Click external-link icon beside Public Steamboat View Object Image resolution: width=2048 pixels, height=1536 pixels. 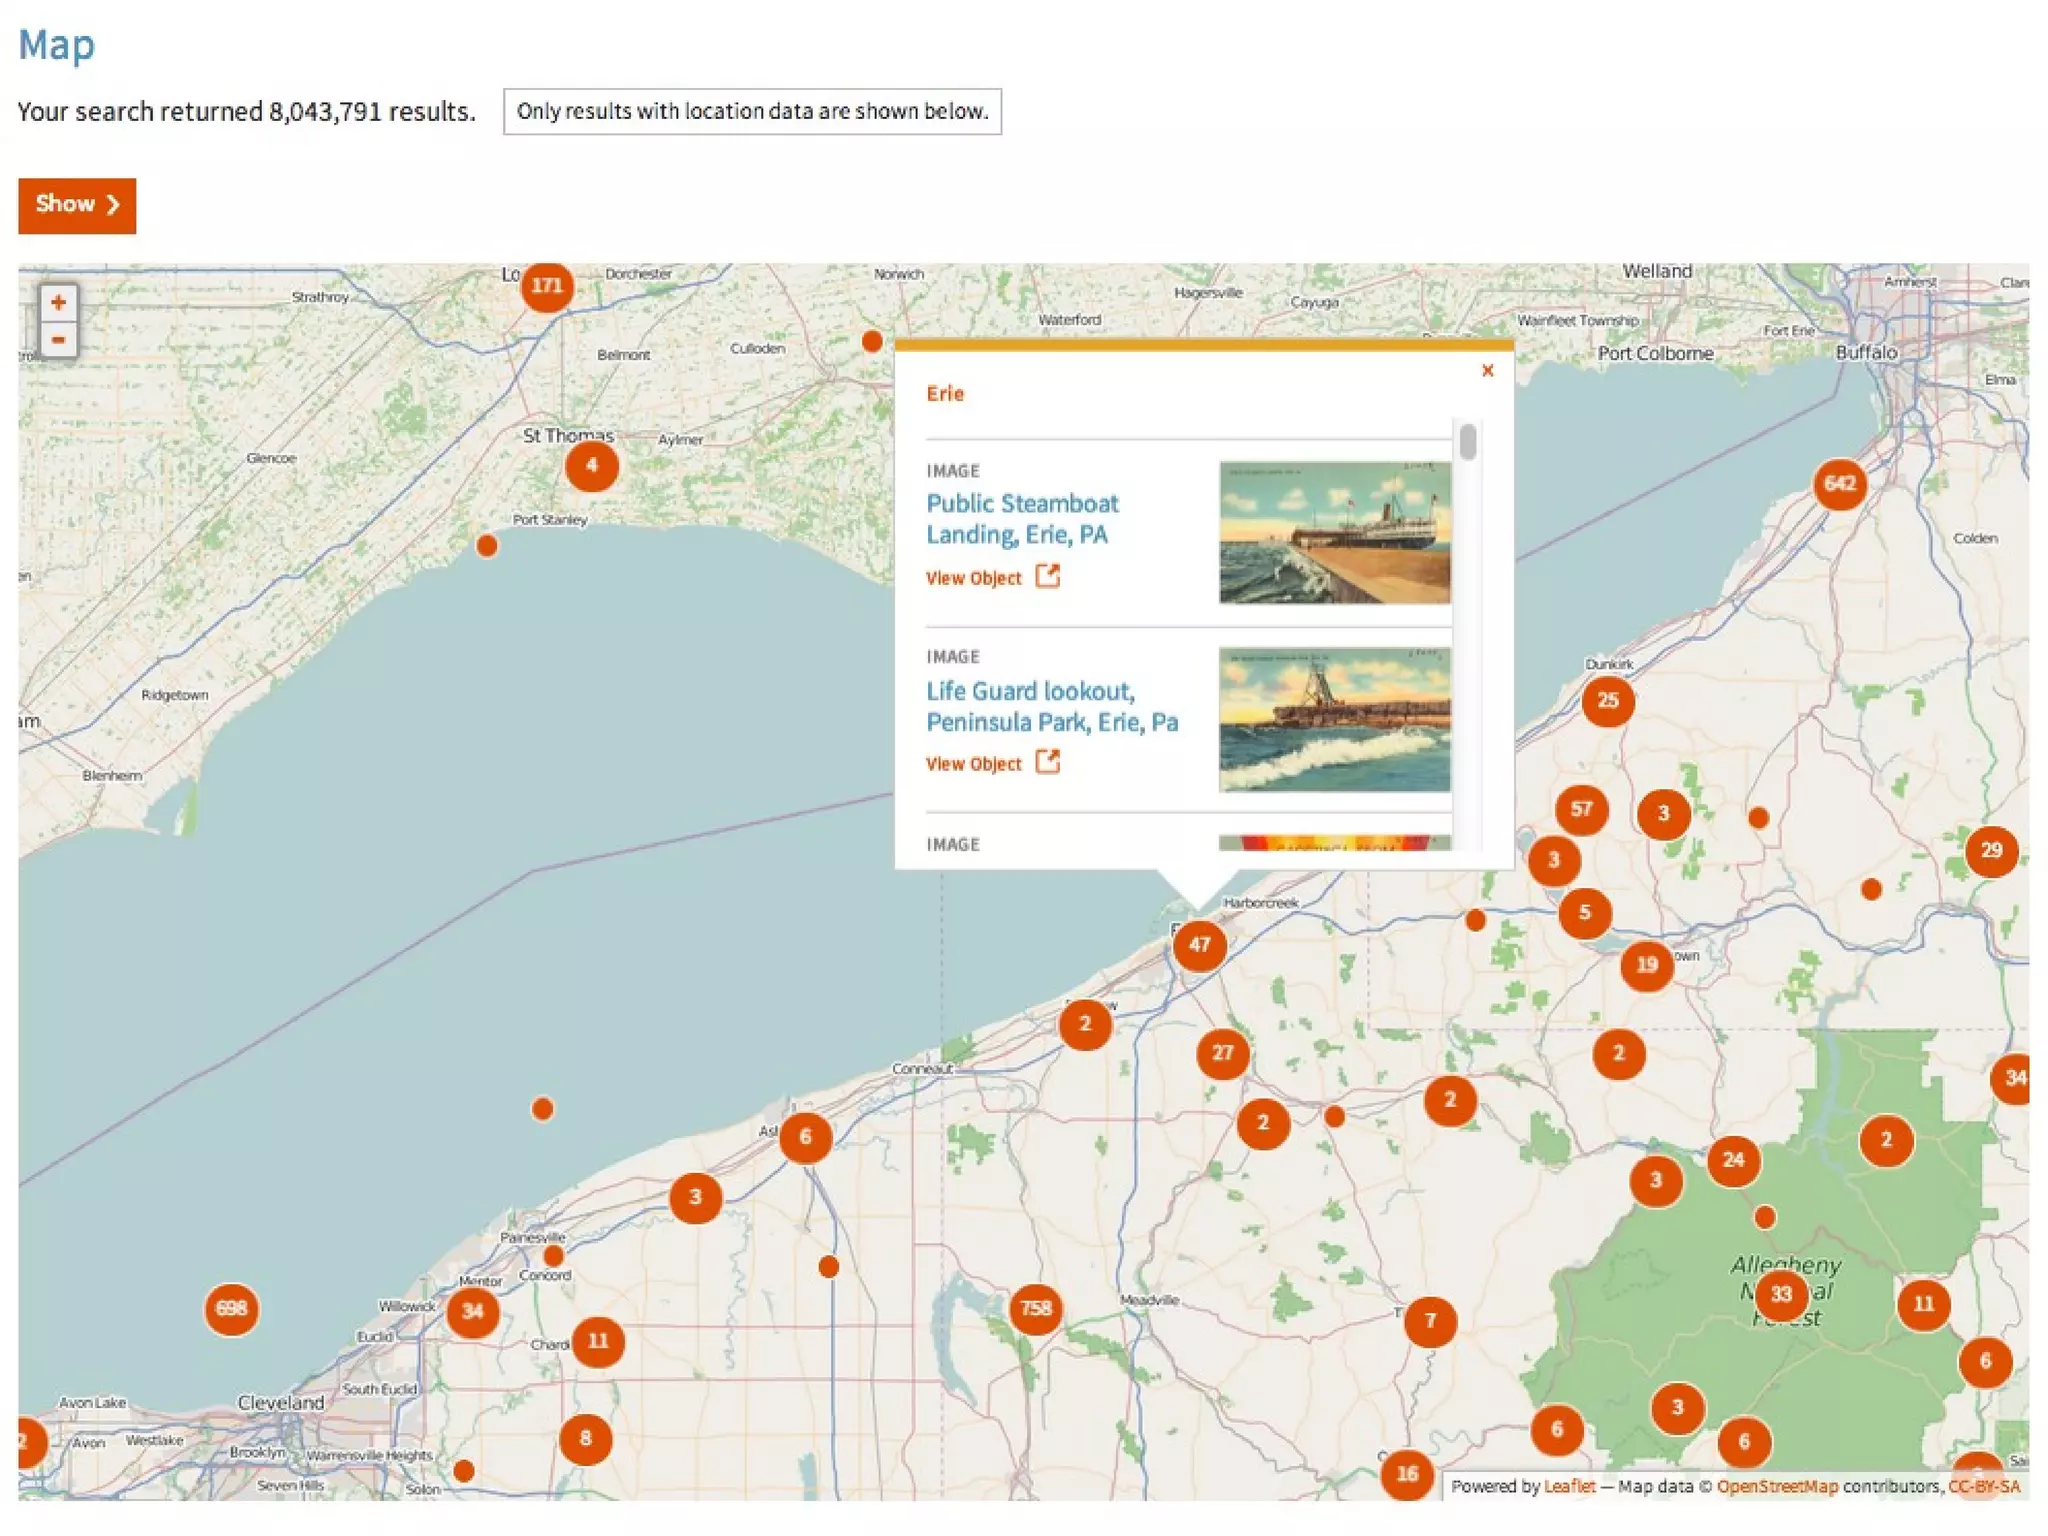pyautogui.click(x=1047, y=576)
